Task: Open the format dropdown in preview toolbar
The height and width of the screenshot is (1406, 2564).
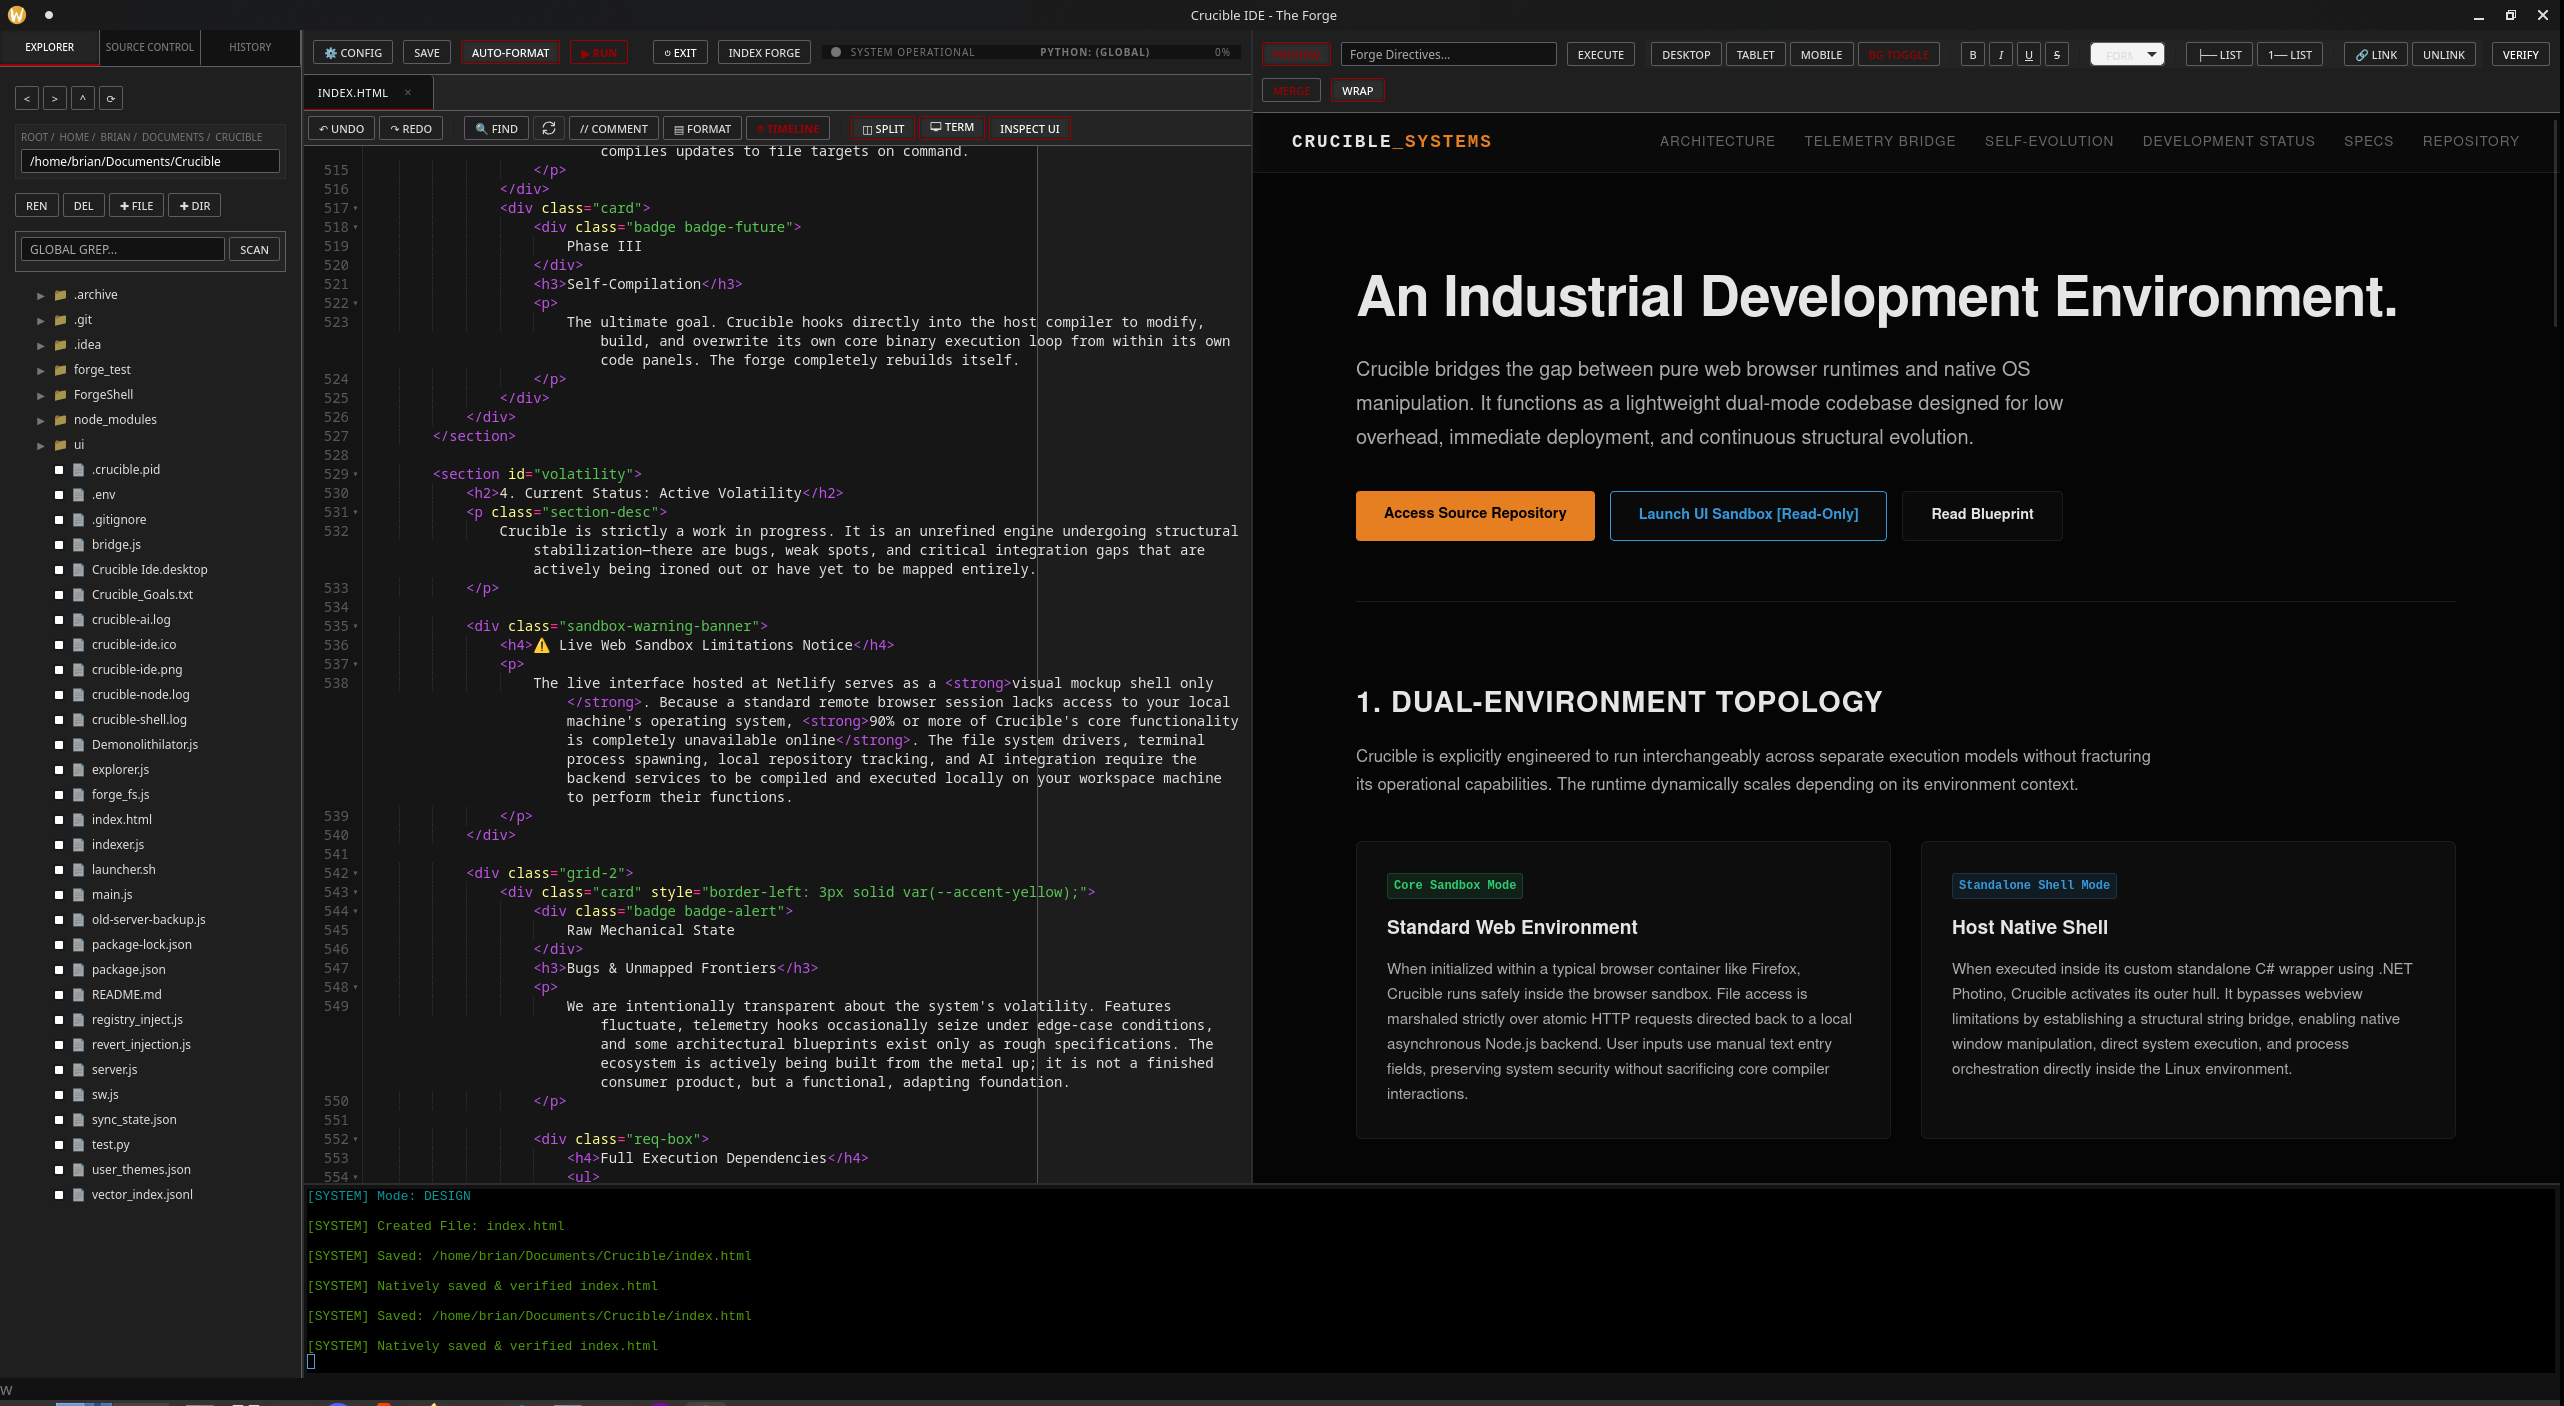Action: click(x=2127, y=55)
